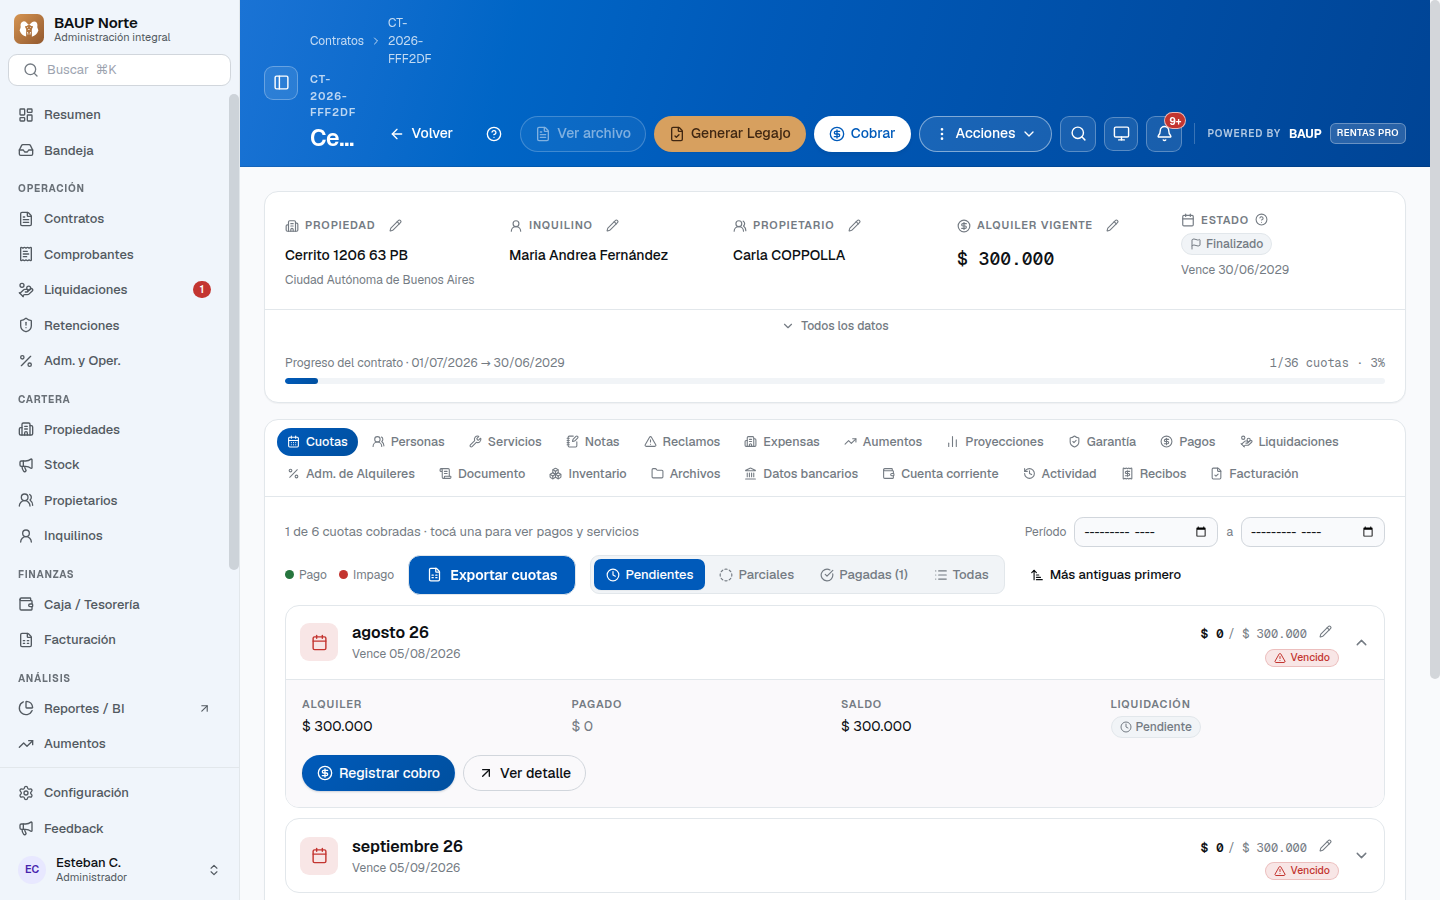Screen dimensions: 1440x900
Task: Click the Cobrar button
Action: (x=862, y=134)
